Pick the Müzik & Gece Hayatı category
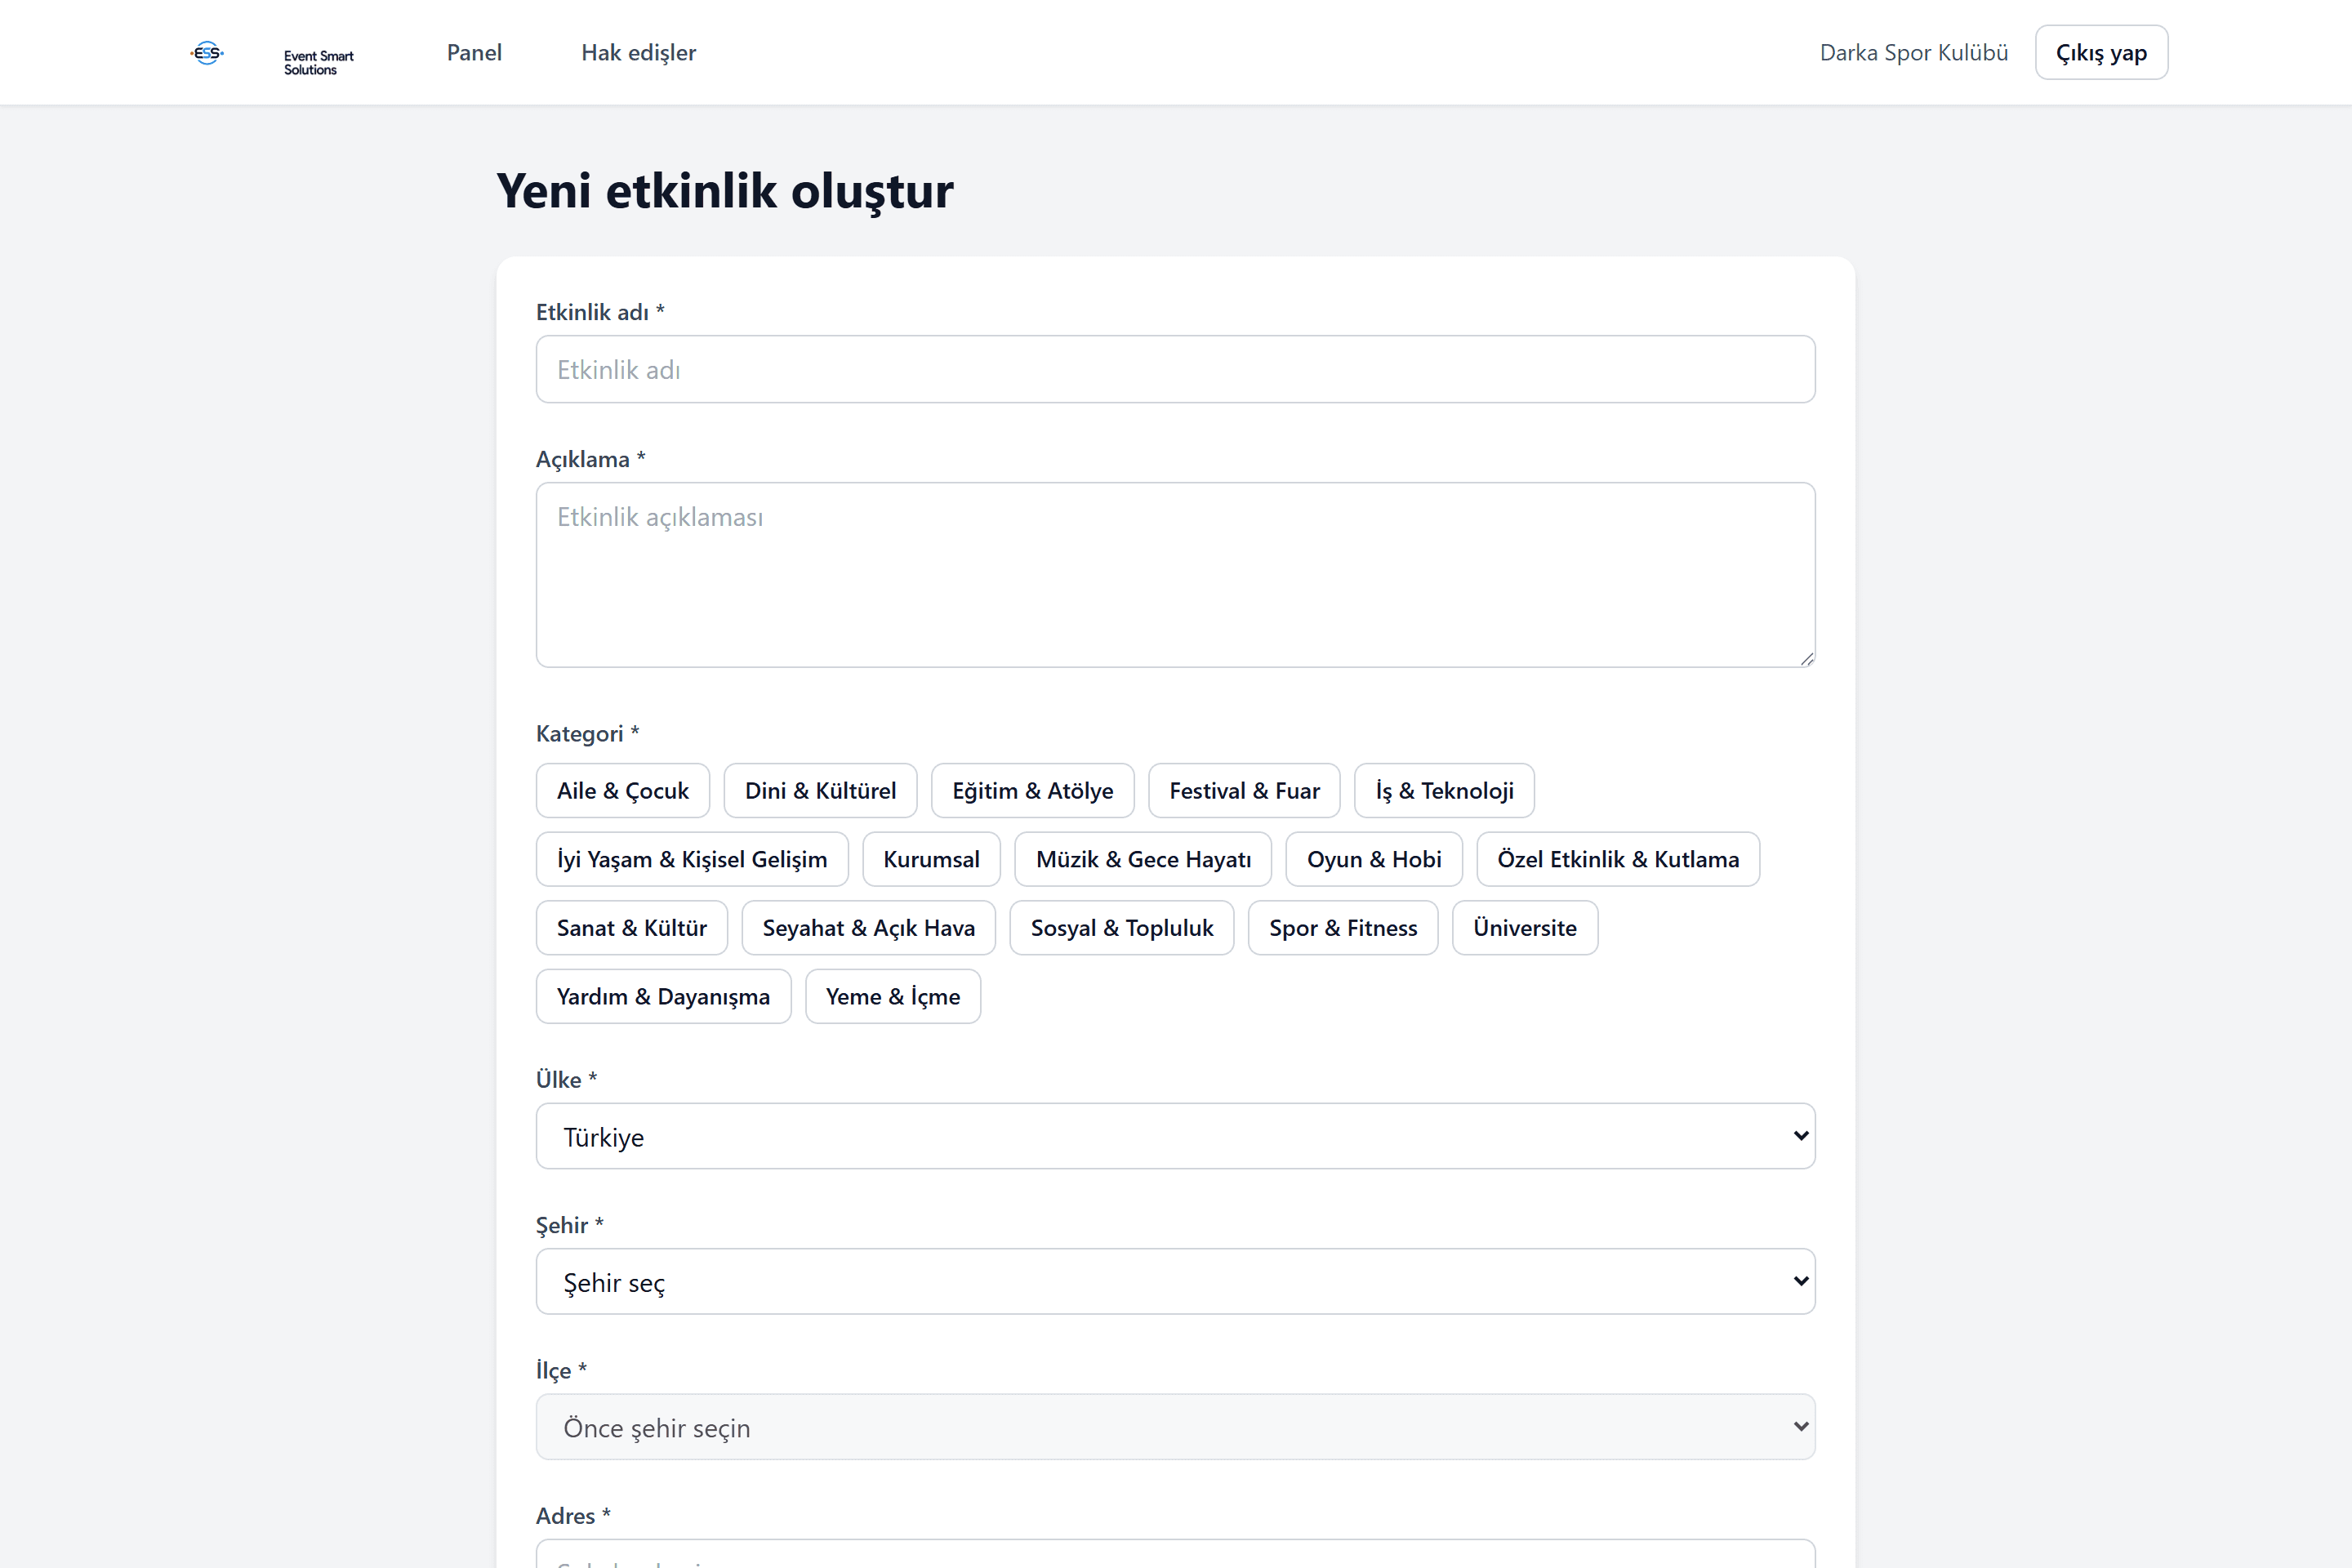 point(1143,859)
